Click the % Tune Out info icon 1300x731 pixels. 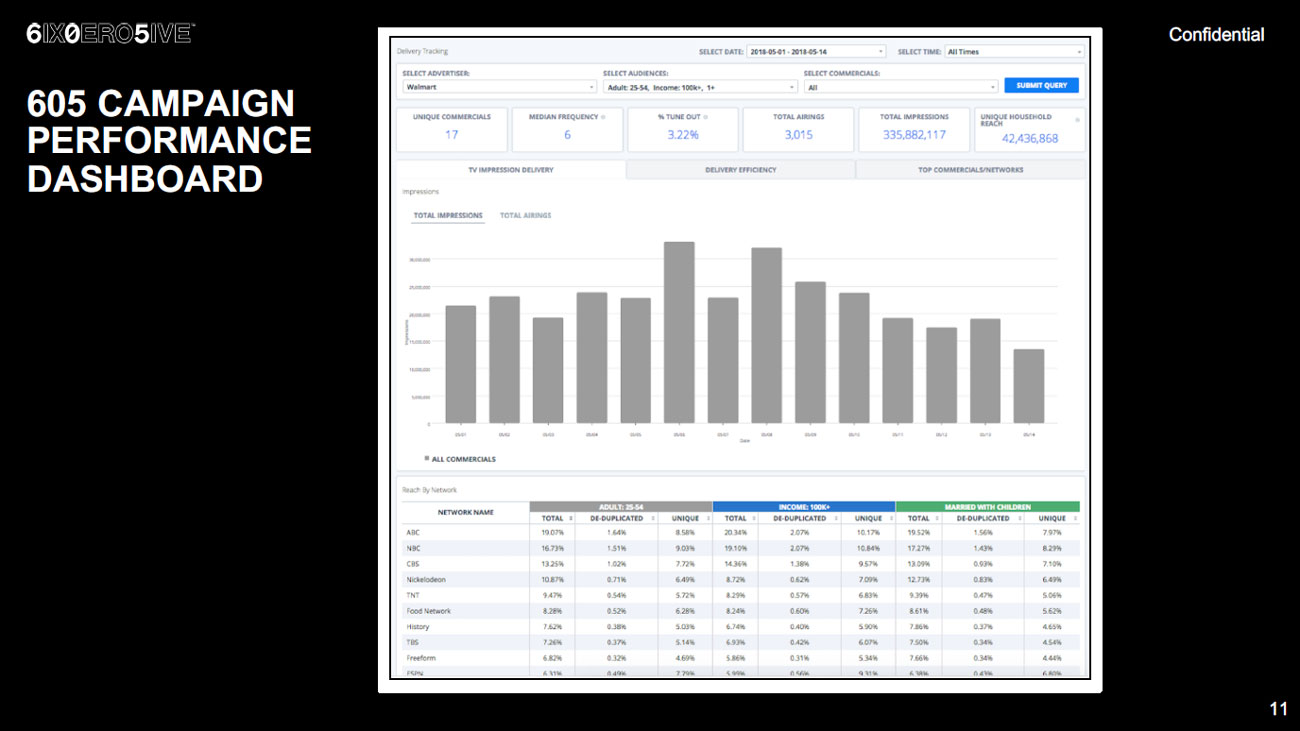click(x=705, y=117)
